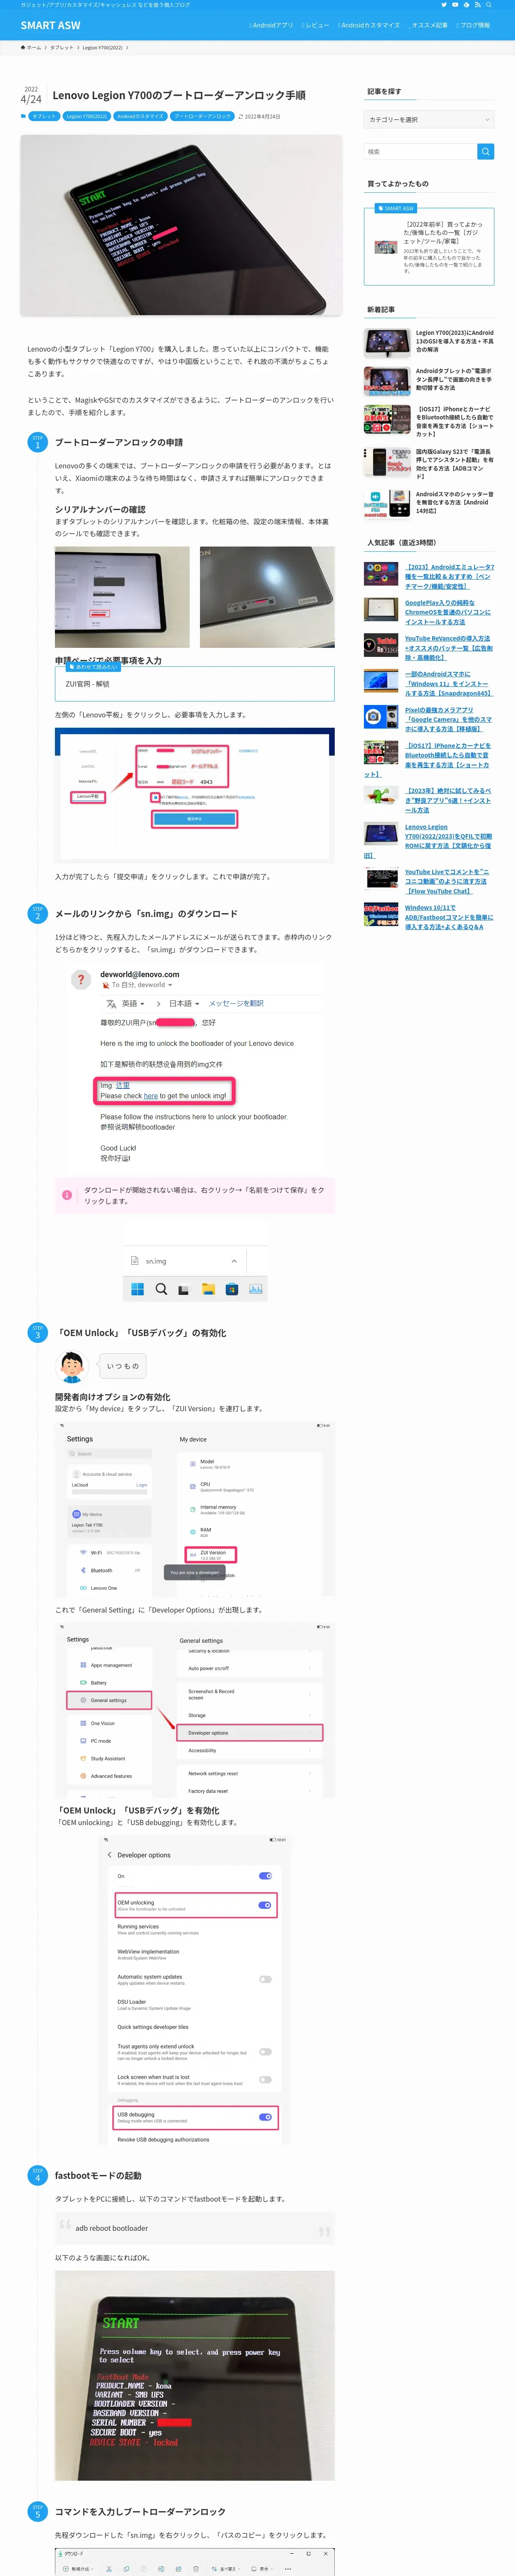The width and height of the screenshot is (515, 2576).
Task: Open 国内版Galaxy S23 assistant article
Action: click(x=455, y=464)
